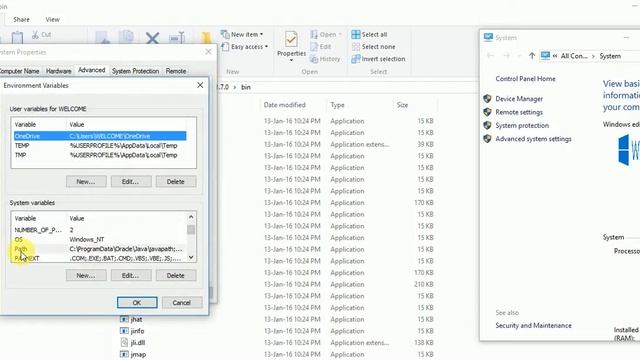Image resolution: width=640 pixels, height=360 pixels.
Task: Open Security and Maintenance link
Action: 533,326
